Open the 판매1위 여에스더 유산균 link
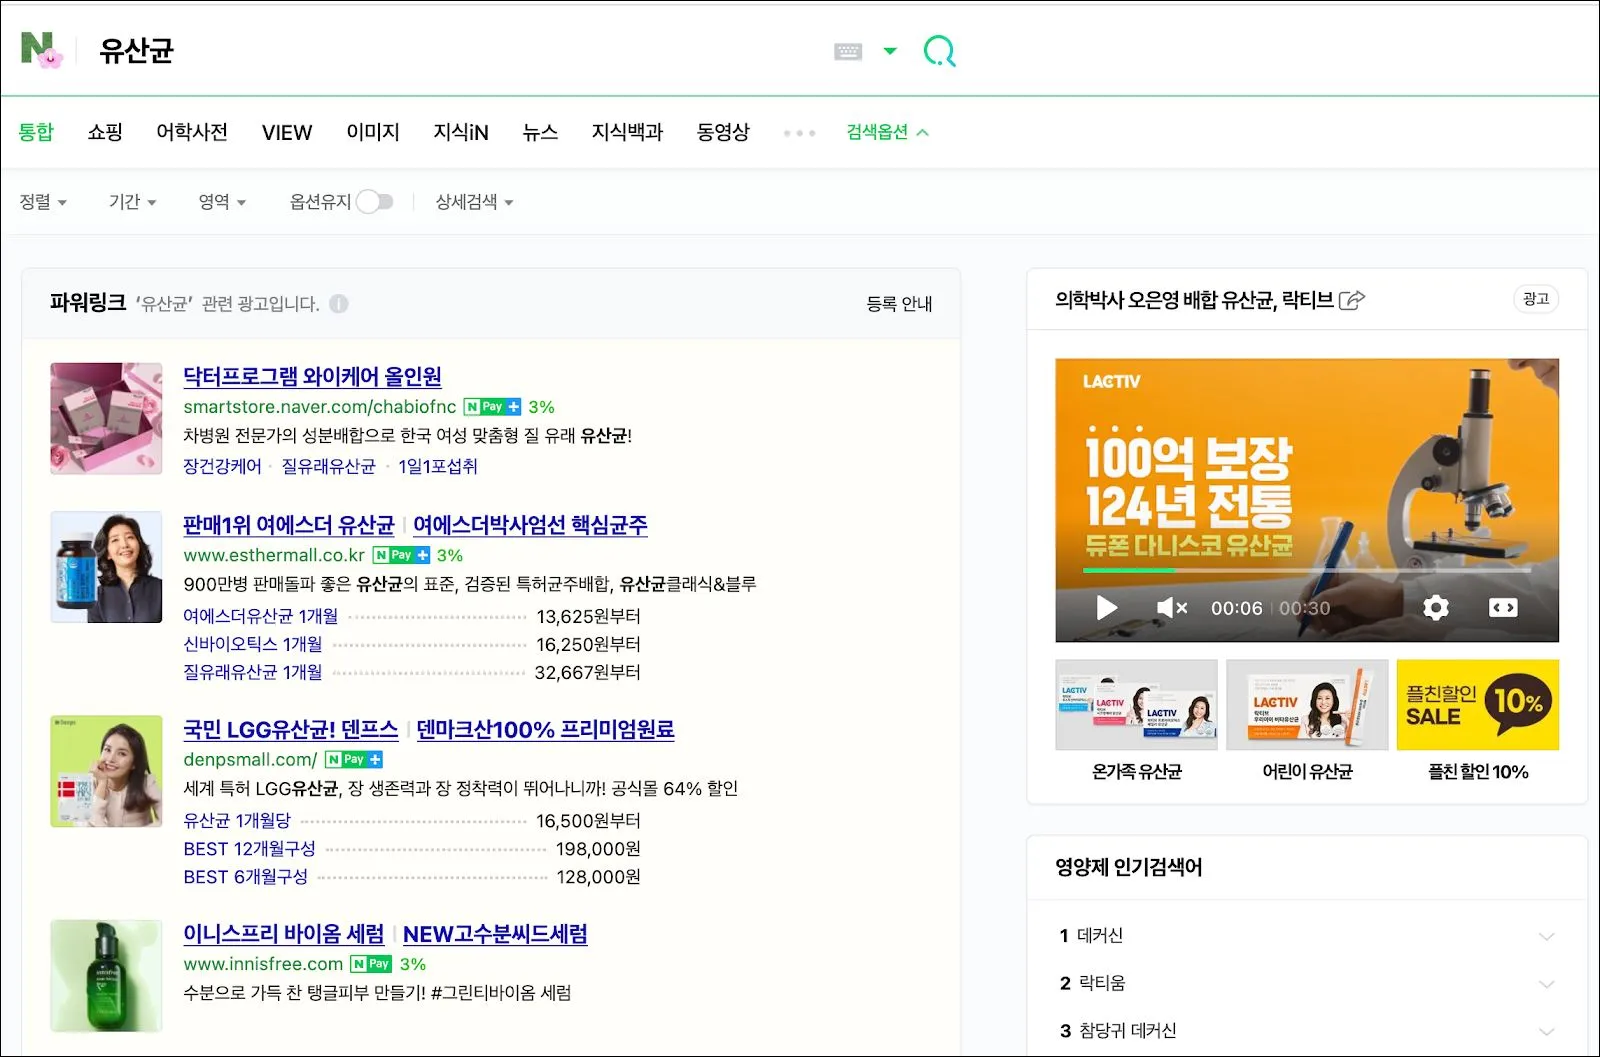The width and height of the screenshot is (1600, 1057). [289, 525]
